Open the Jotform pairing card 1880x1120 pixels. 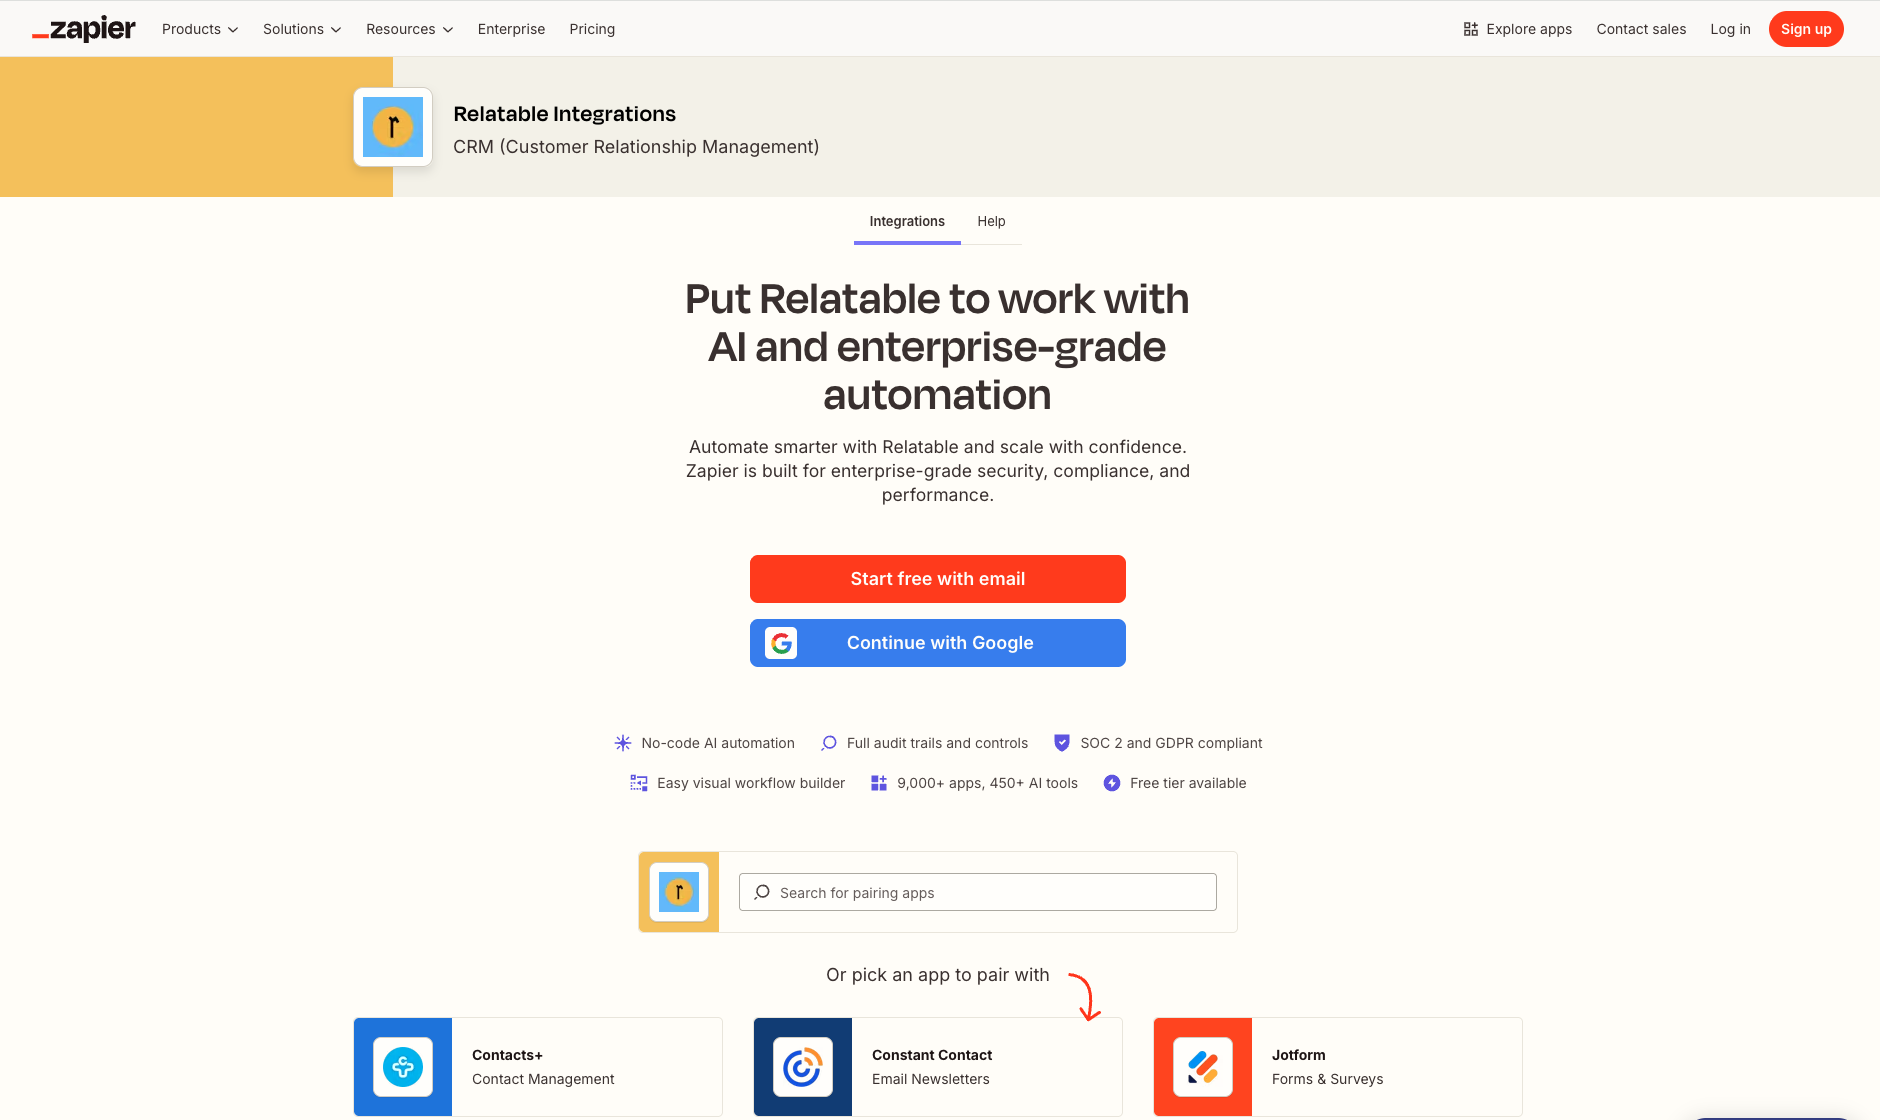coord(1338,1067)
